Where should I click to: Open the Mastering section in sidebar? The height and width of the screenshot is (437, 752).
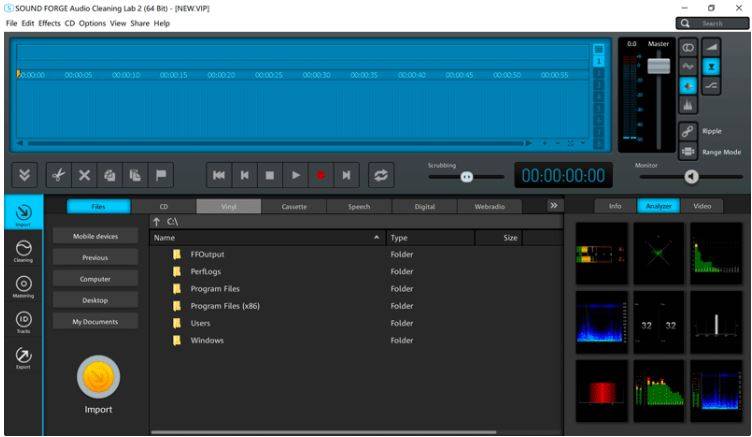pyautogui.click(x=24, y=286)
